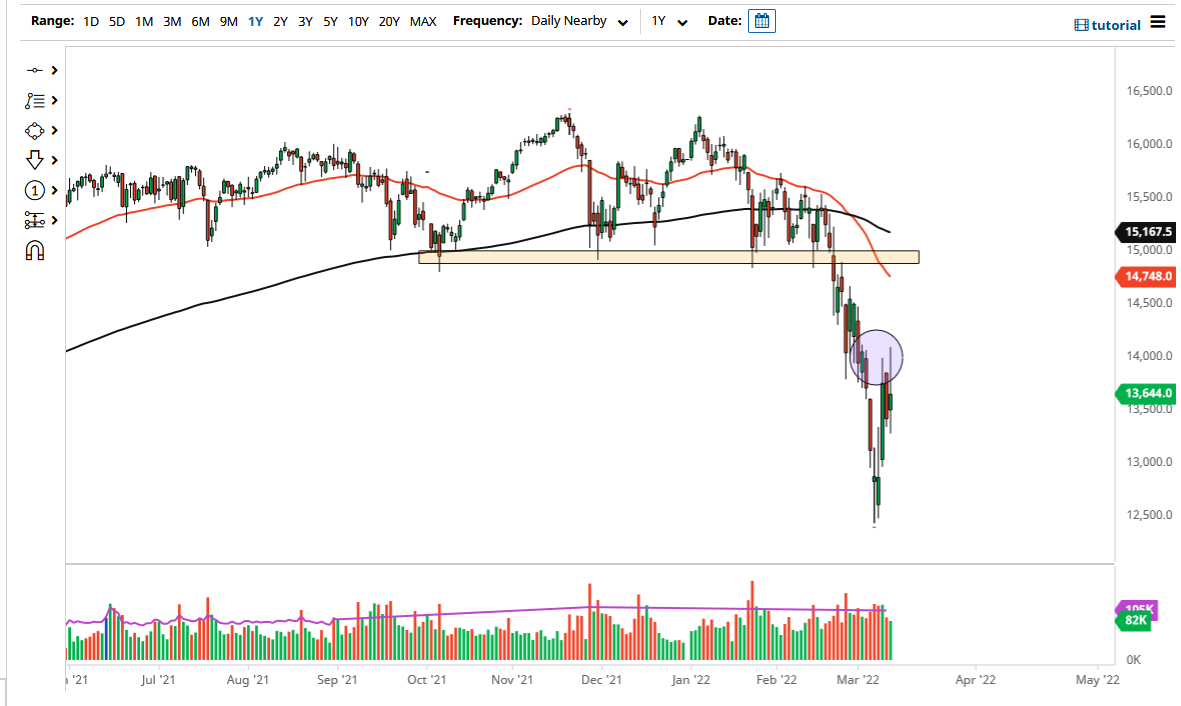Open the Date calendar picker icon

click(761, 20)
